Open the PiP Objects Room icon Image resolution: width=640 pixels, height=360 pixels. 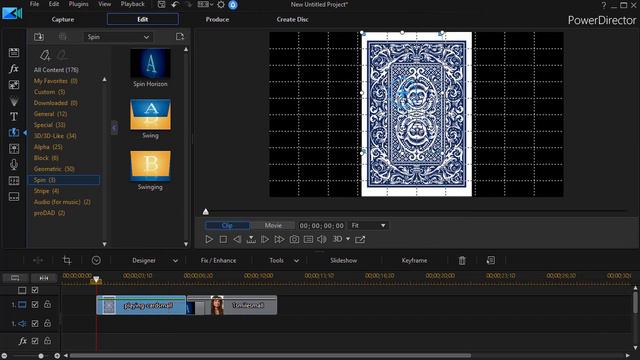coord(14,84)
